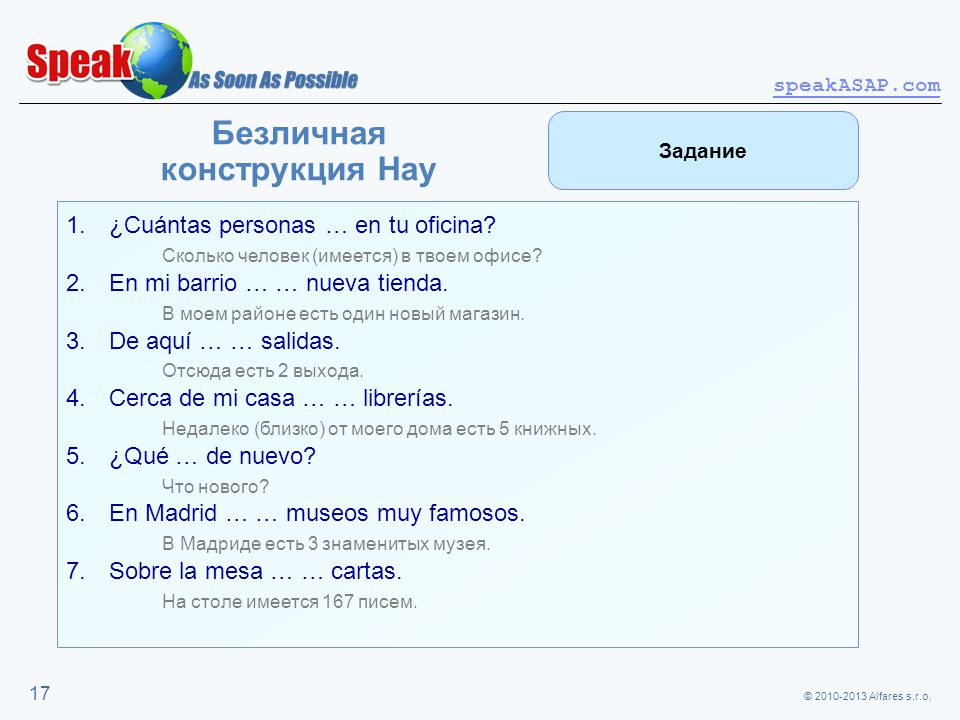This screenshot has width=960, height=720.
Task: Click the slide number 17
Action: 40,694
